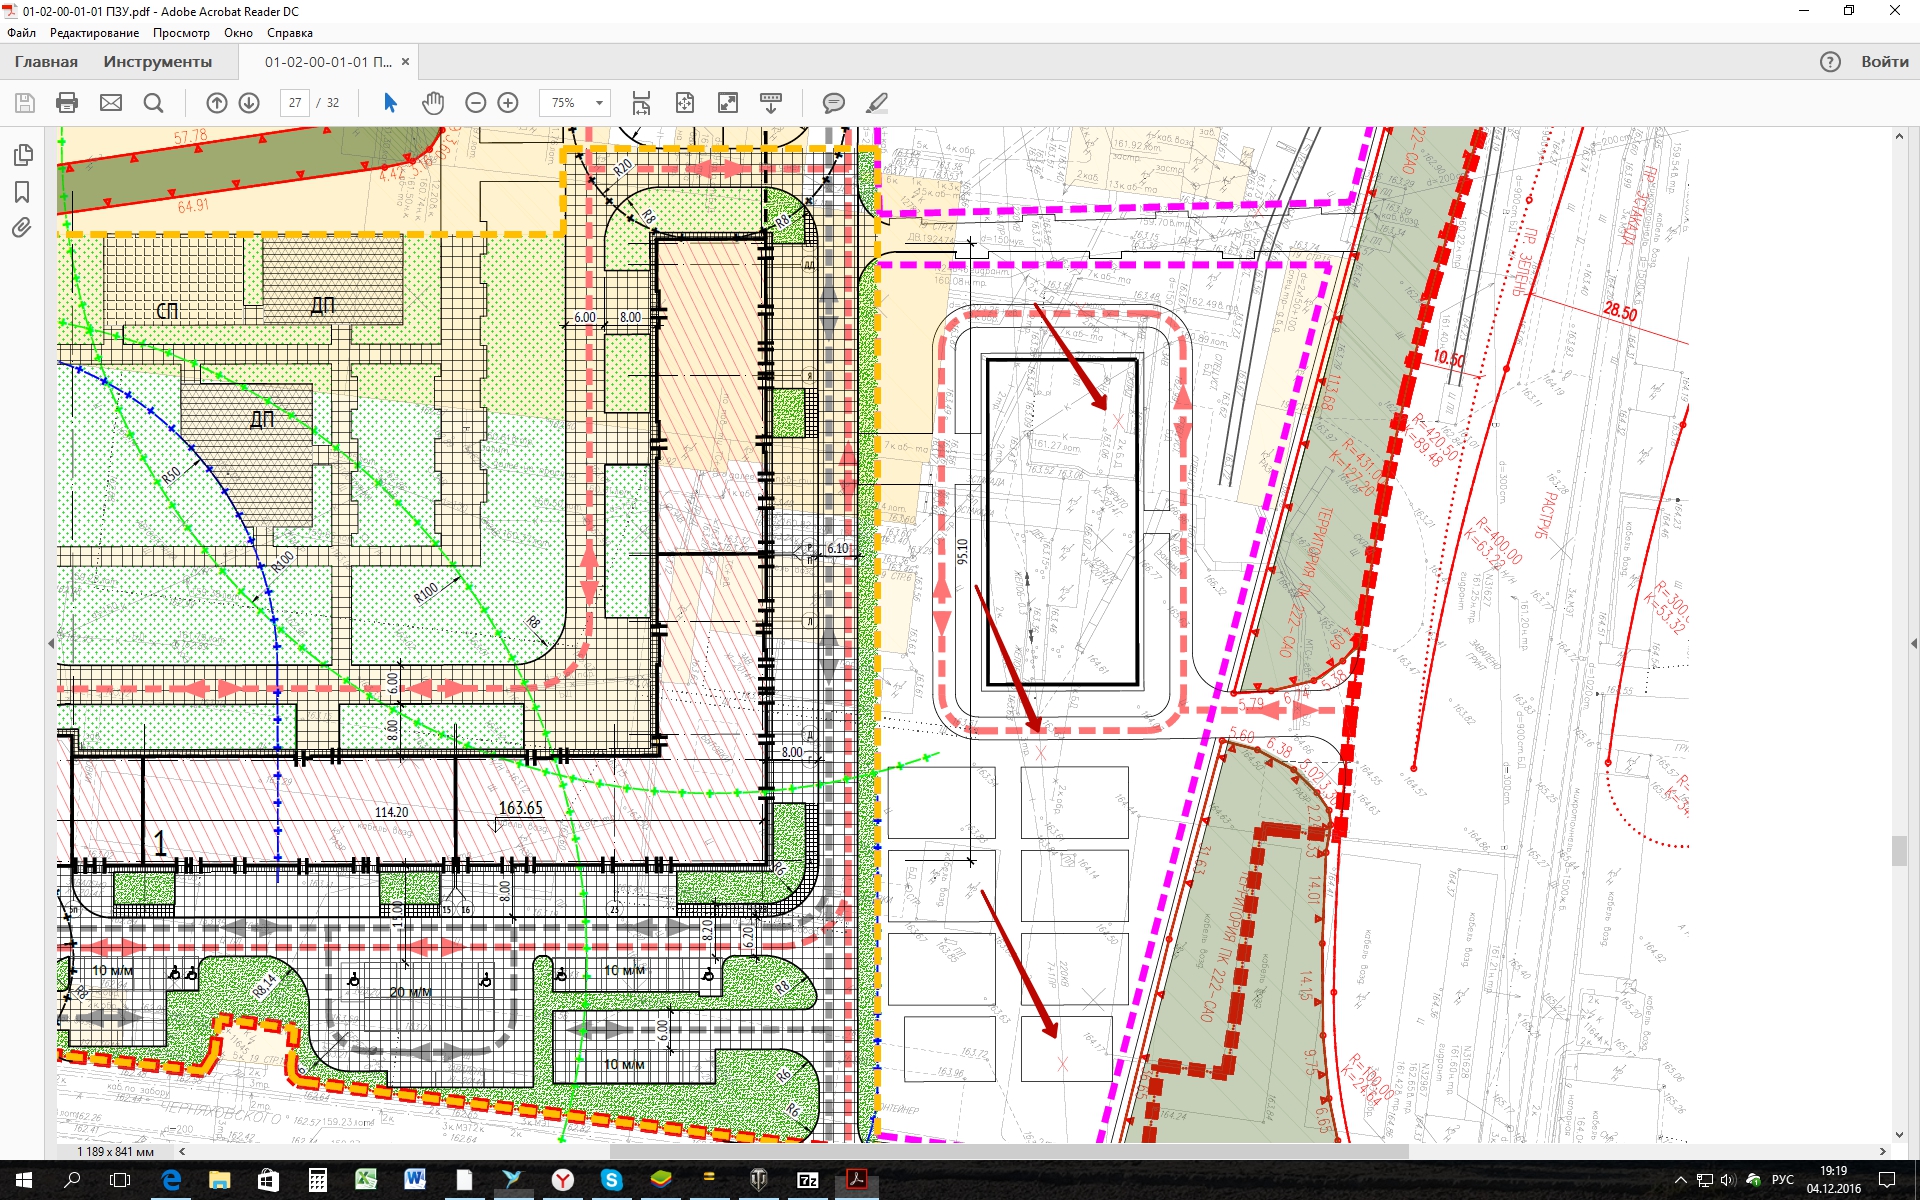Click the email envelope icon
The image size is (1920, 1200).
click(111, 103)
